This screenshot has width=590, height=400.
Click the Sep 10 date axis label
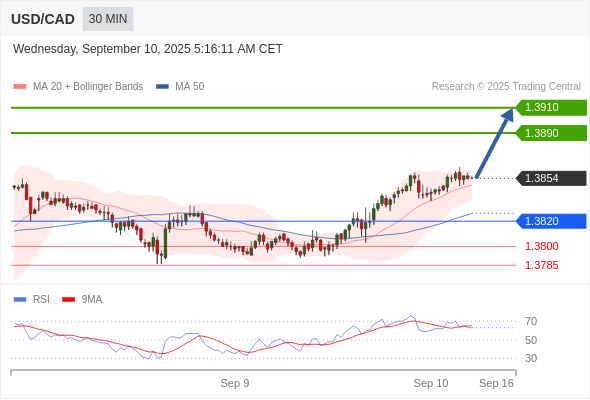pyautogui.click(x=431, y=383)
